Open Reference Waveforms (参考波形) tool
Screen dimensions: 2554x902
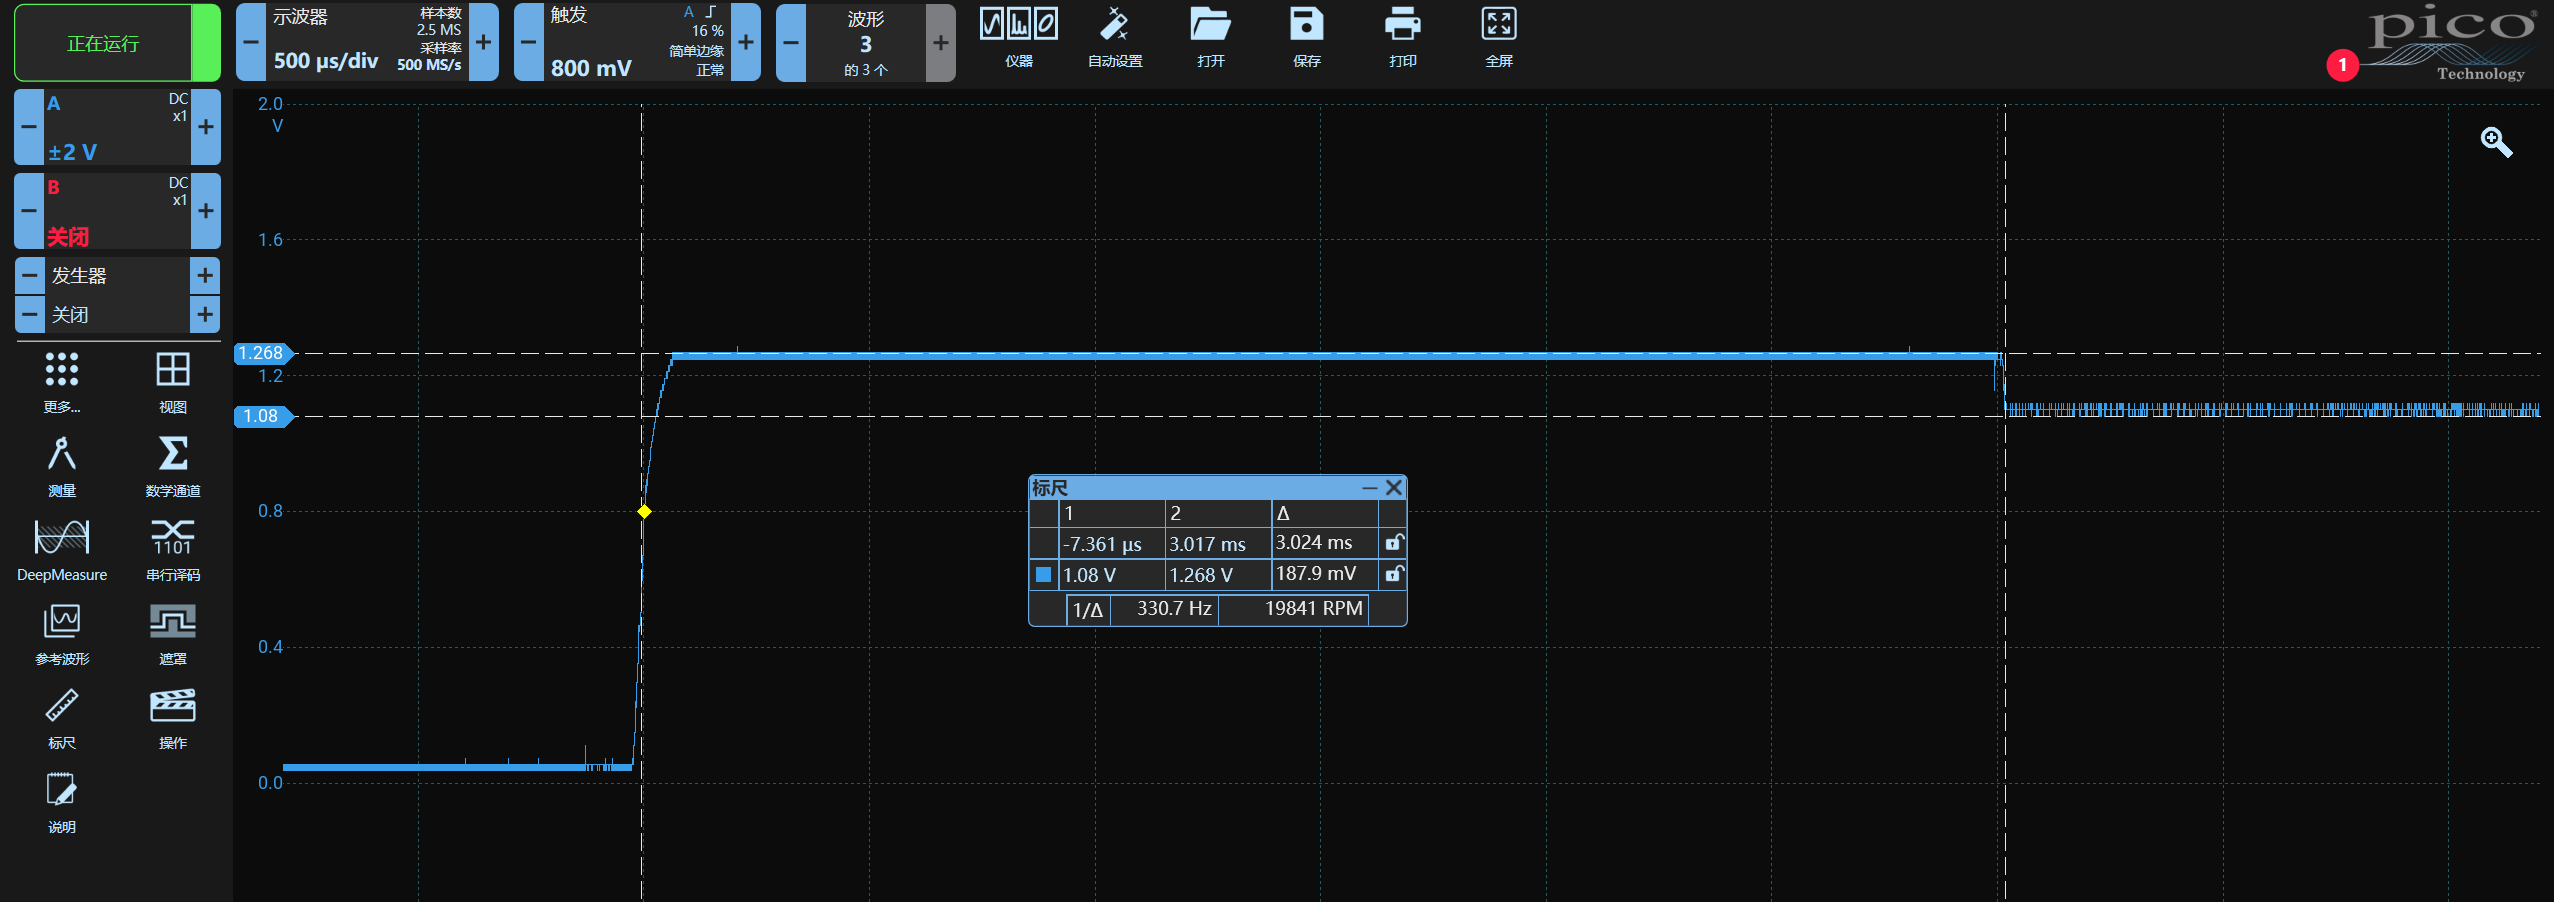(x=62, y=633)
